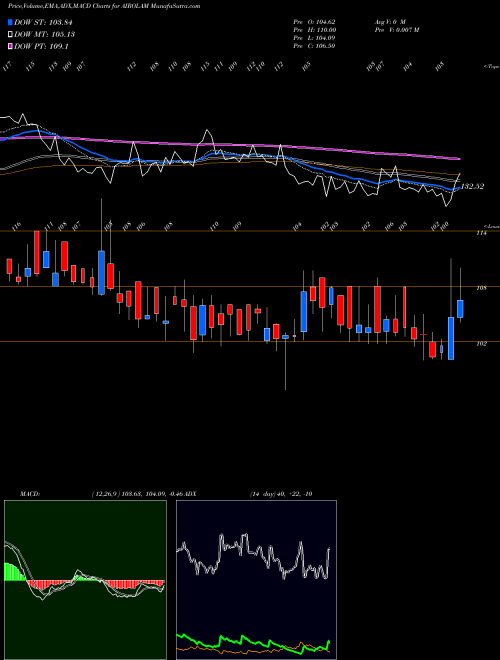Click the blue DOW ST legend swatch
Screen dimensions: 500x660
click(x=11, y=22)
